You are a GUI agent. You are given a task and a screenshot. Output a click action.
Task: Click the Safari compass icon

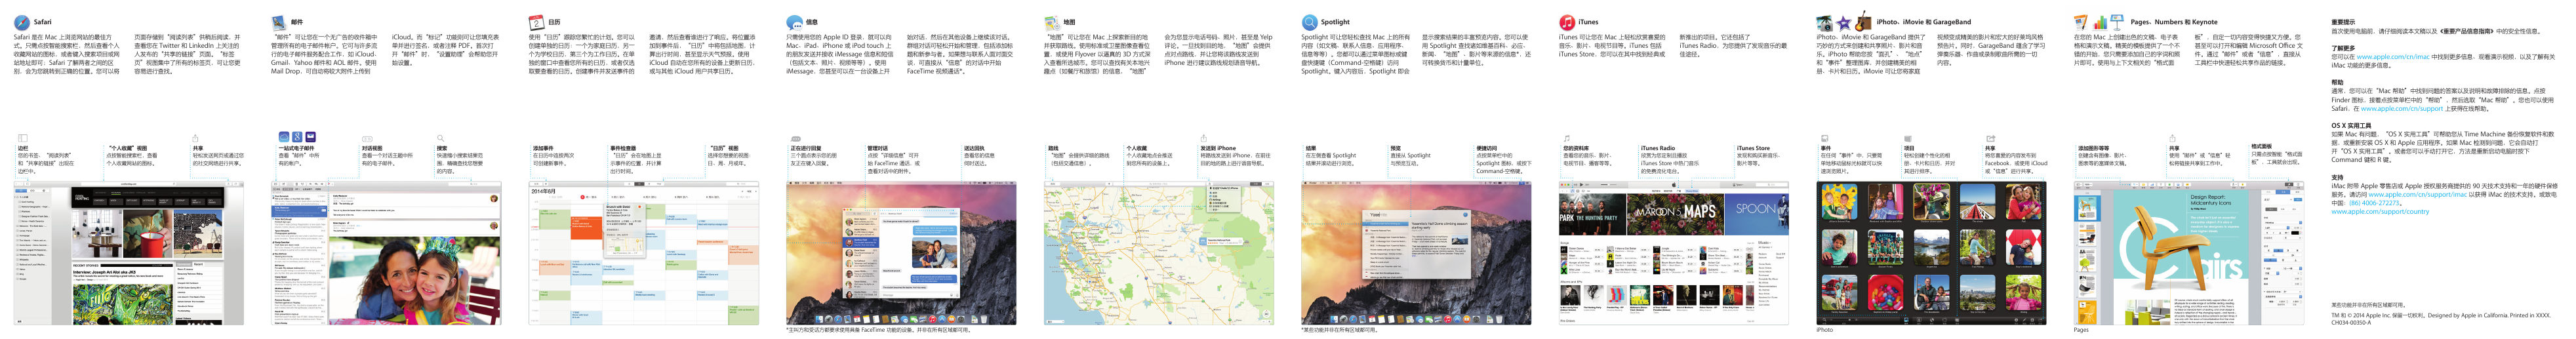[22, 22]
